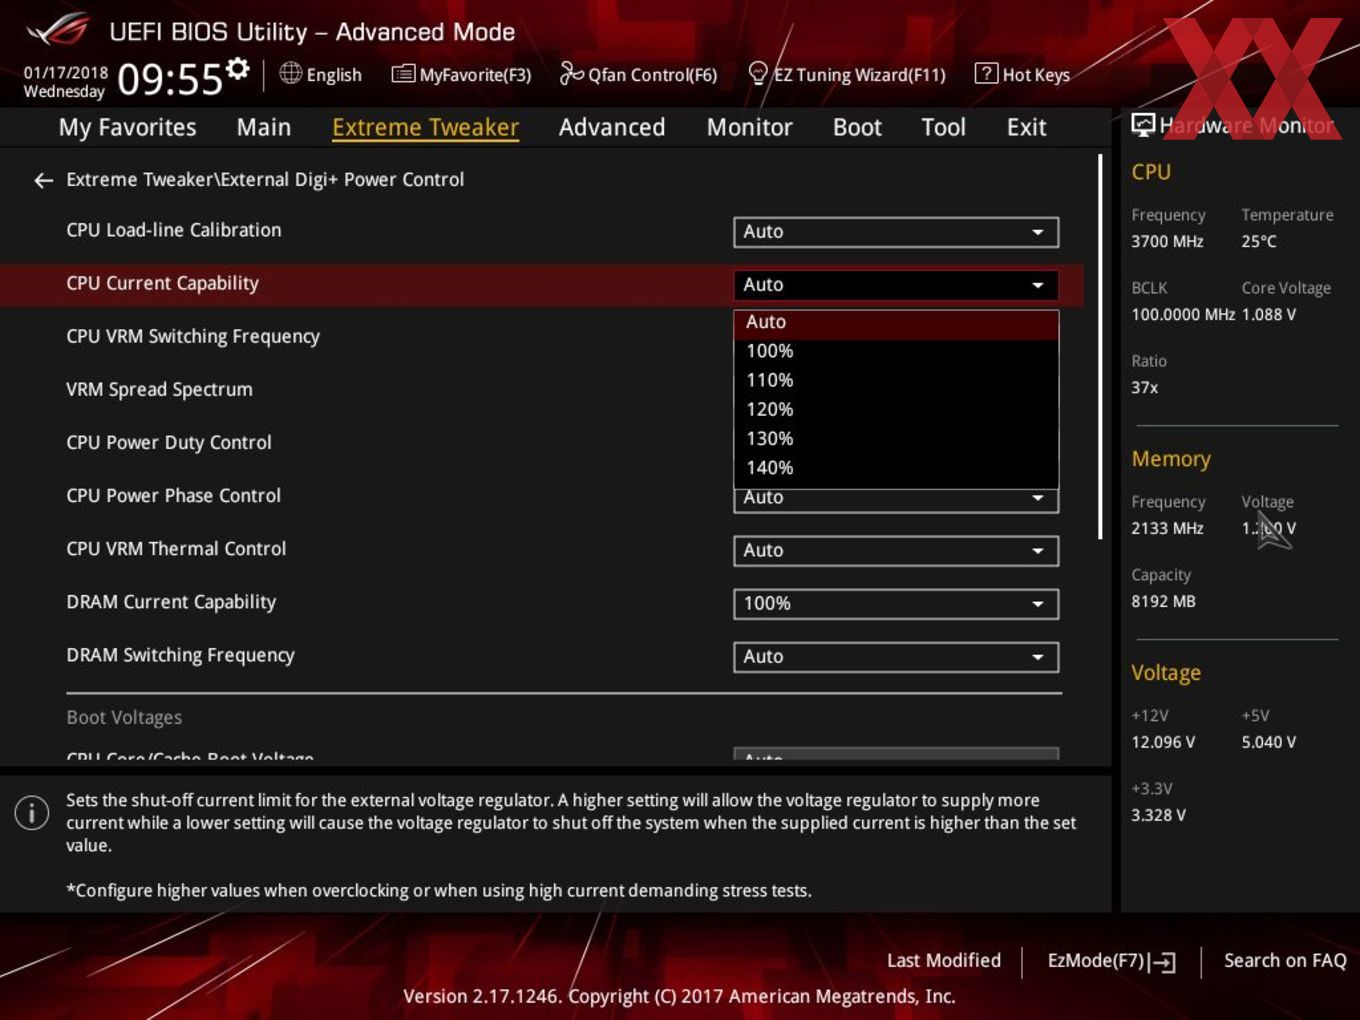Click the ROG logo in the header
The height and width of the screenshot is (1020, 1360).
pyautogui.click(x=58, y=30)
